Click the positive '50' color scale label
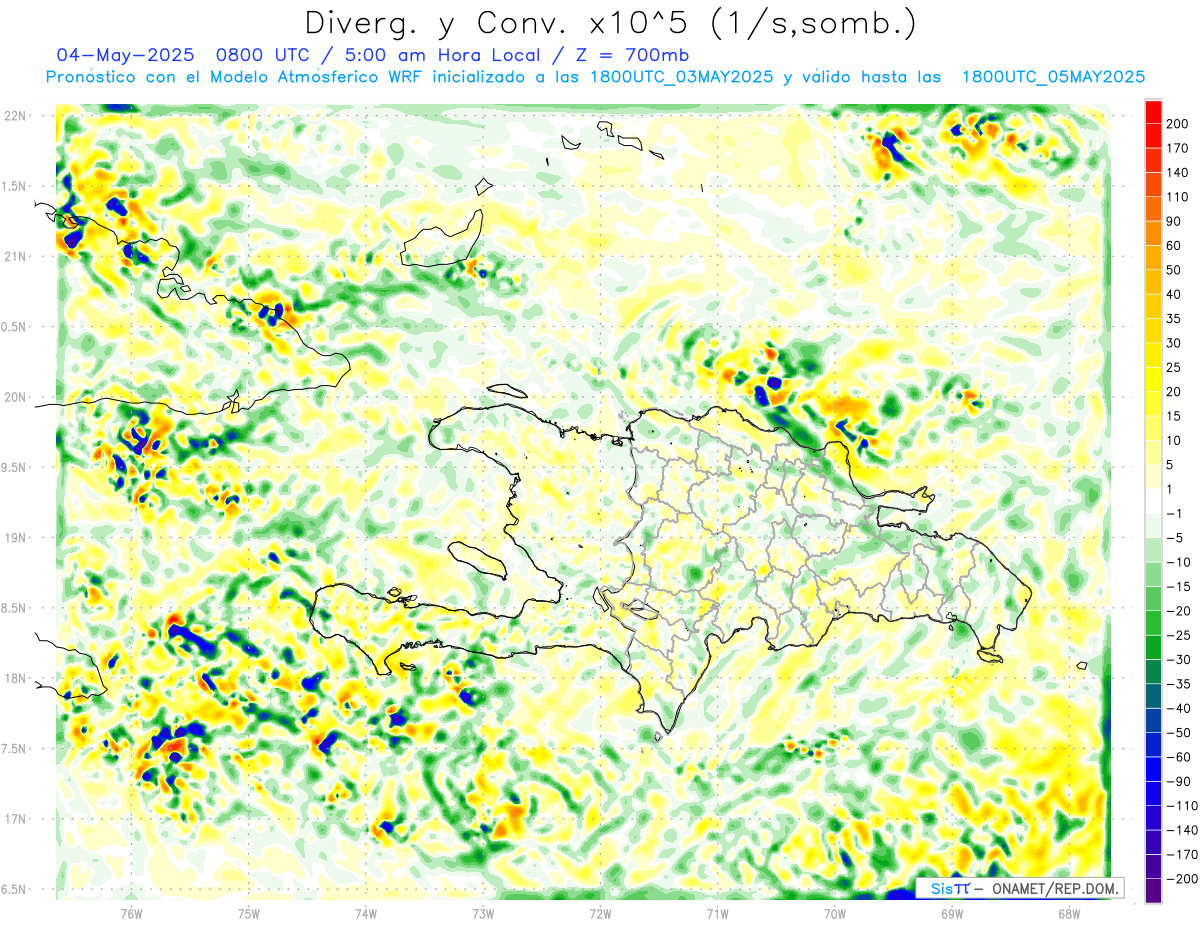 (1174, 270)
